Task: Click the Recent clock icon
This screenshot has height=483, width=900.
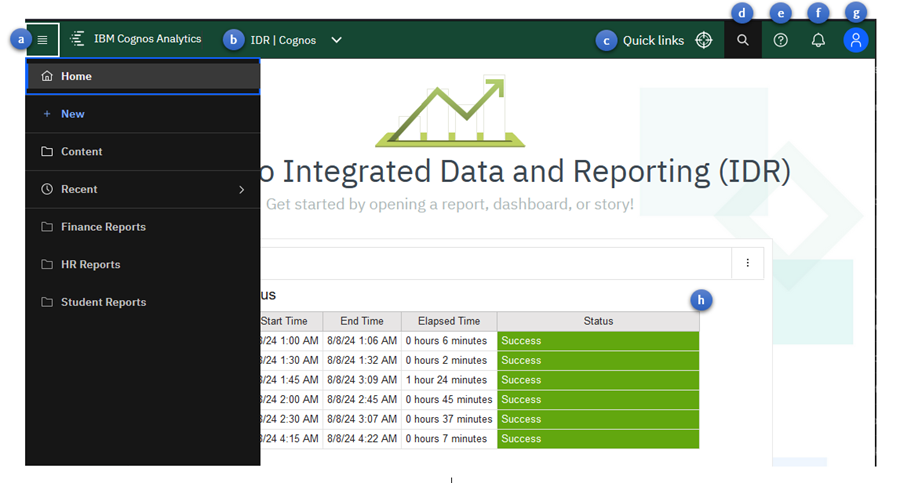Action: pos(47,189)
